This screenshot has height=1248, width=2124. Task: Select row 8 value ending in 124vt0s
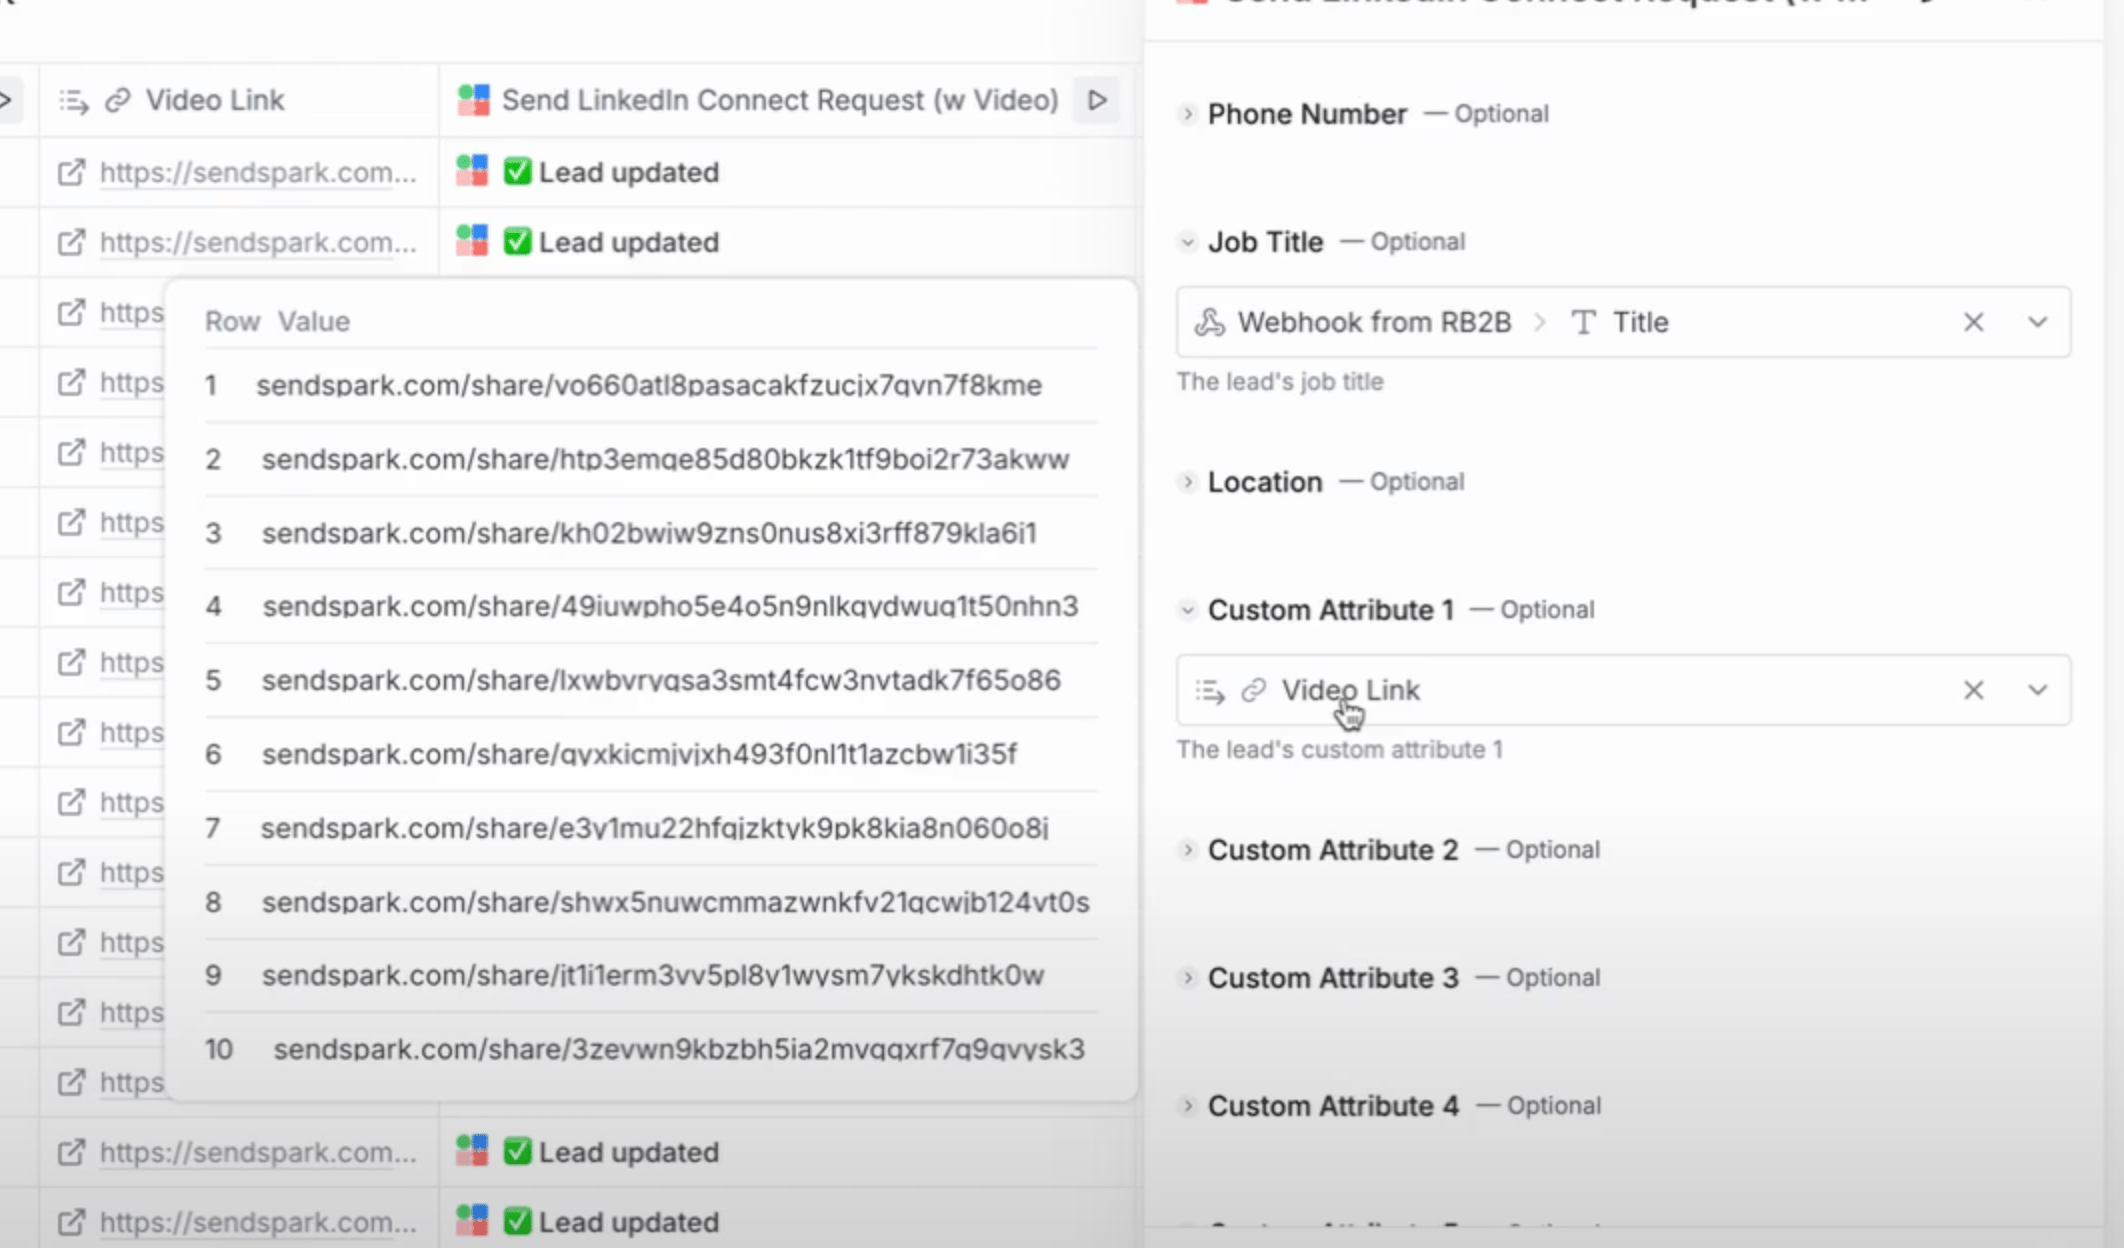[676, 902]
